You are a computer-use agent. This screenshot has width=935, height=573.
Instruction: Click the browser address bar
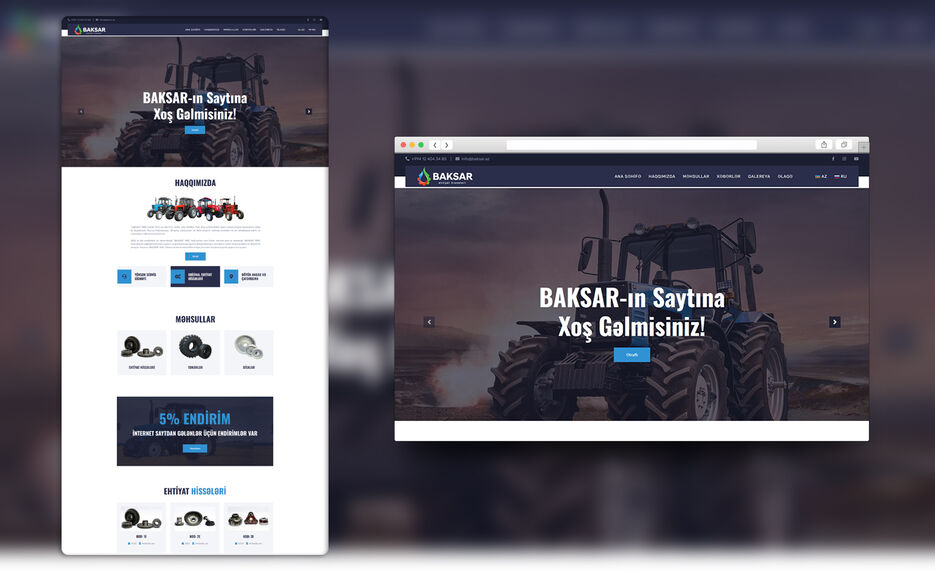[x=631, y=145]
